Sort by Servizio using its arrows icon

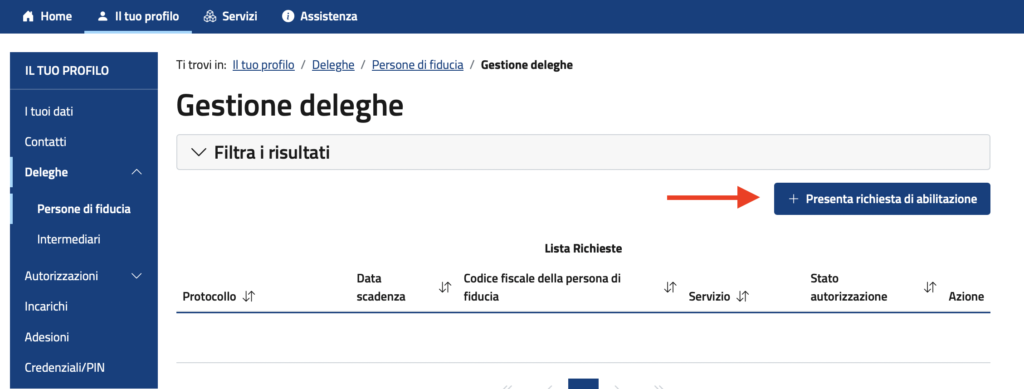point(742,296)
